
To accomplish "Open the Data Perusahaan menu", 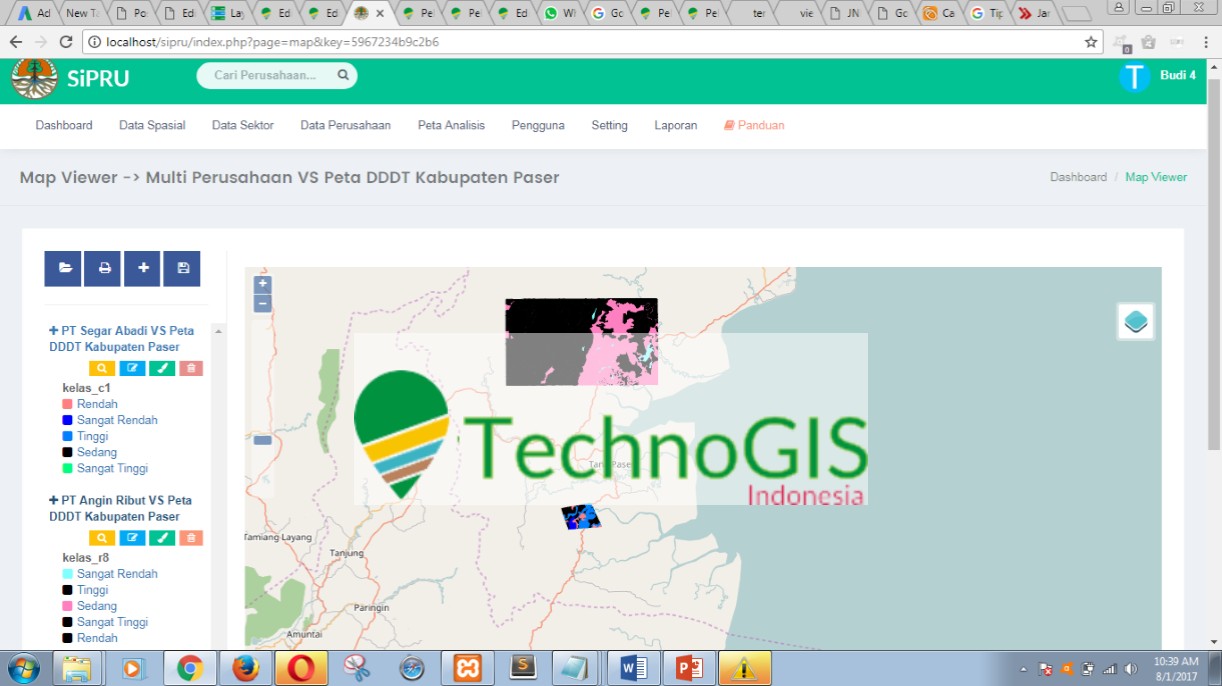I will [346, 125].
